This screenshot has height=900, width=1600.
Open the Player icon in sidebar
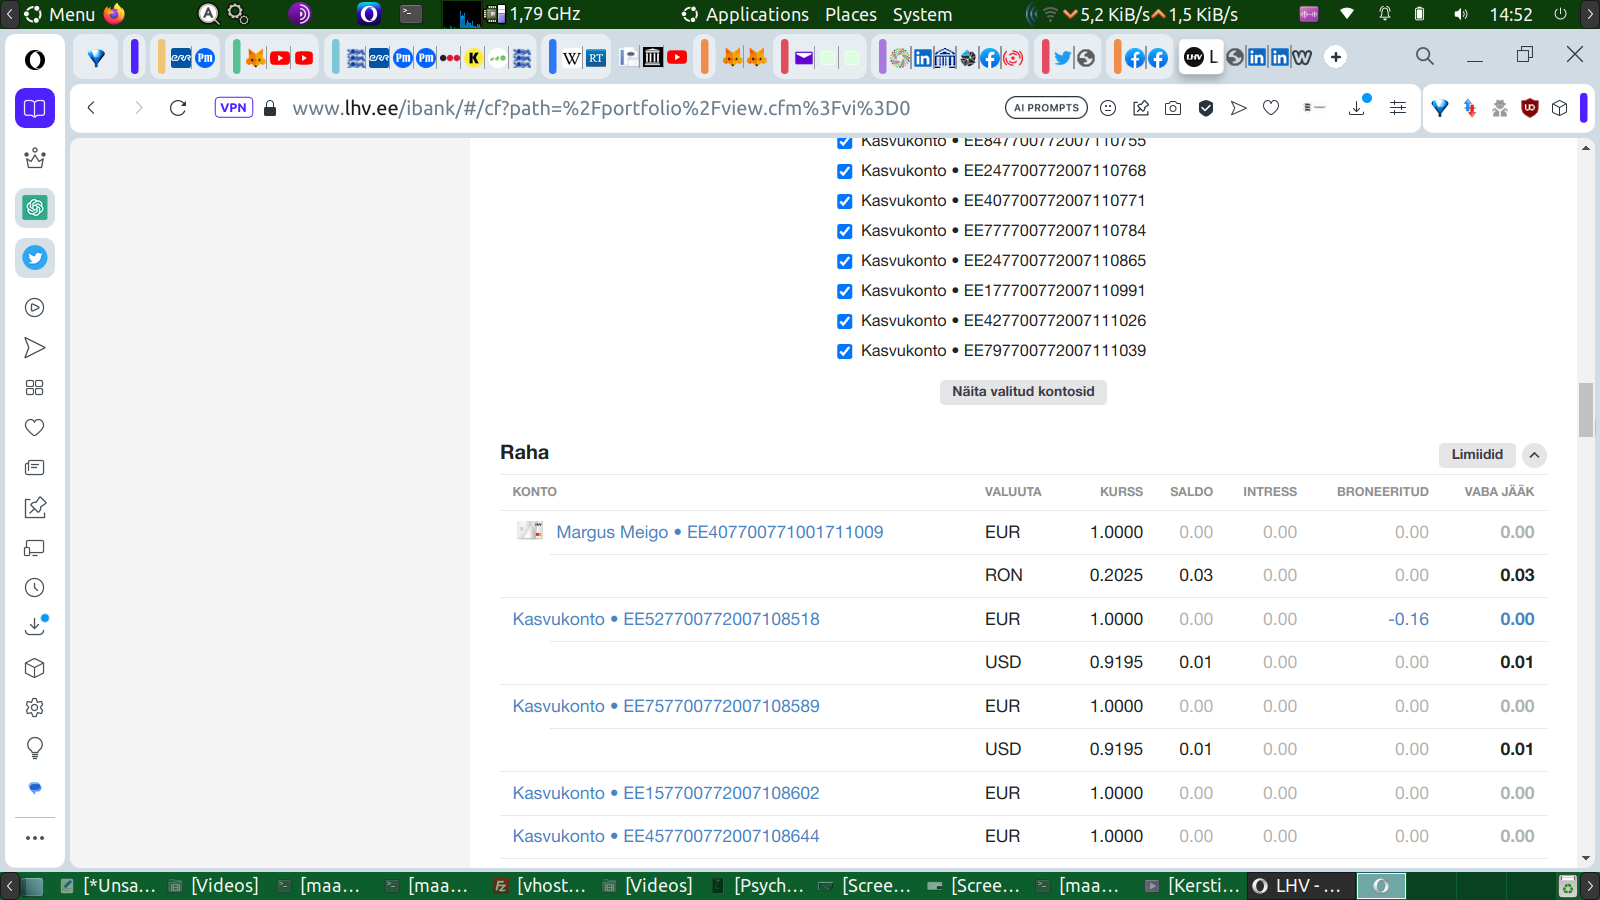point(35,308)
